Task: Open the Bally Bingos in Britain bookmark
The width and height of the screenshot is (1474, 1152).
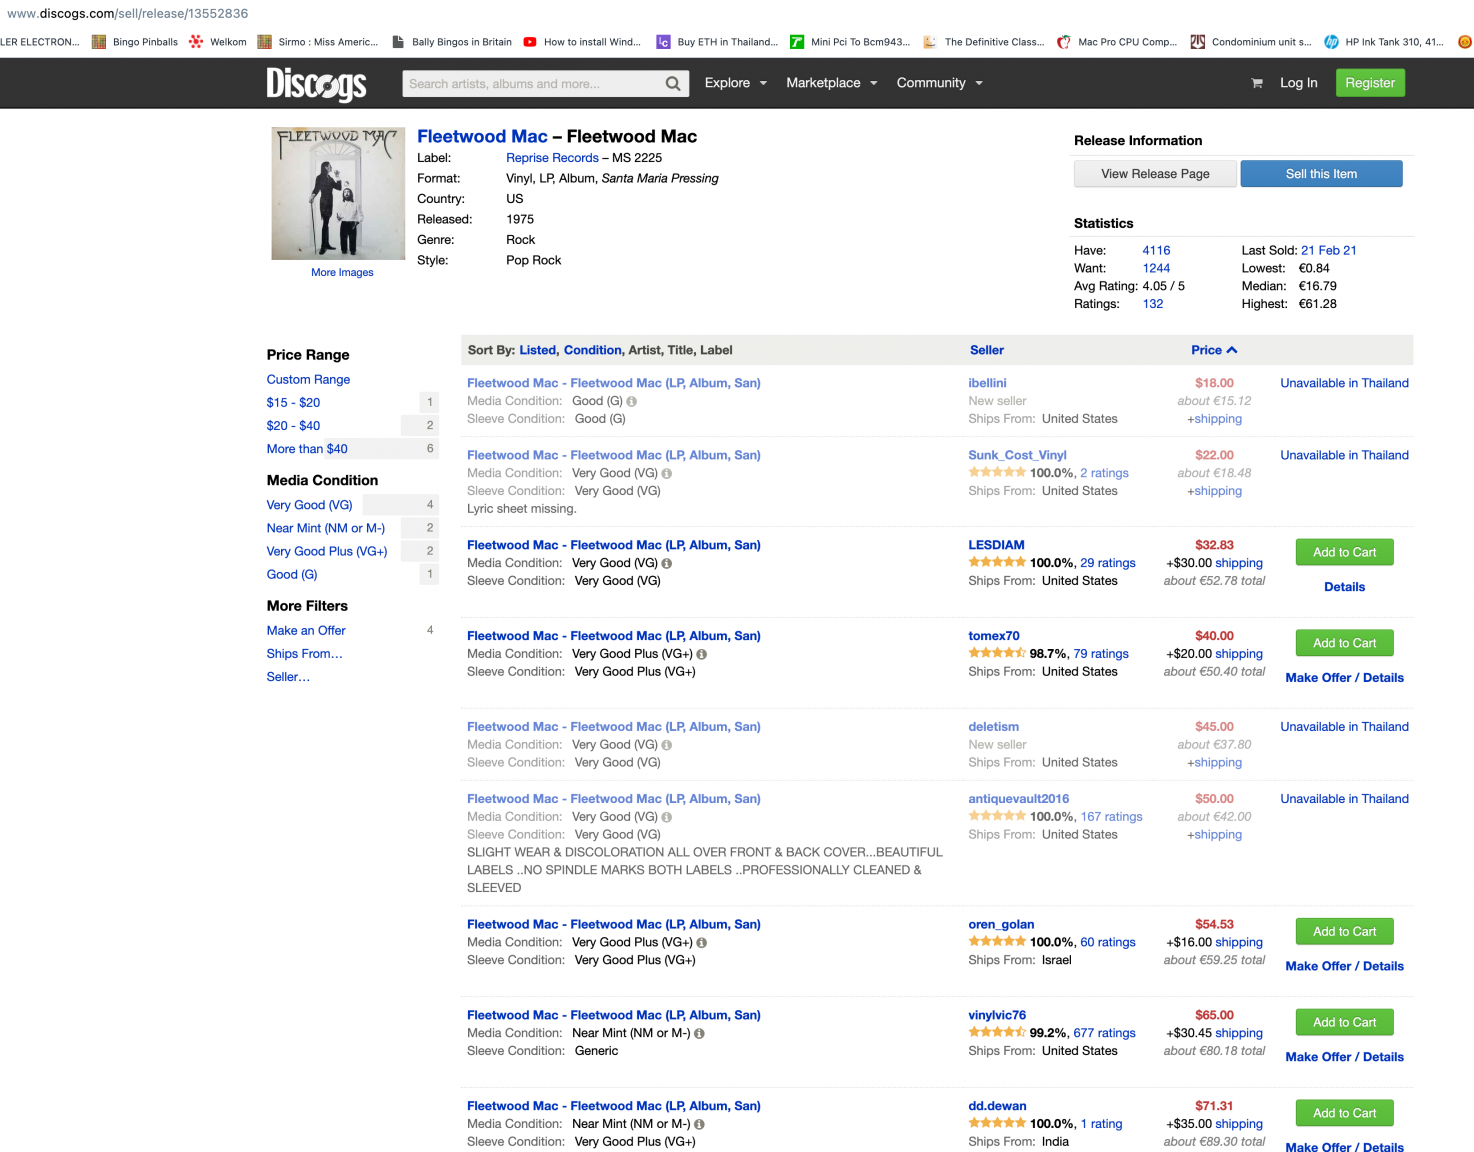Action: click(x=452, y=42)
